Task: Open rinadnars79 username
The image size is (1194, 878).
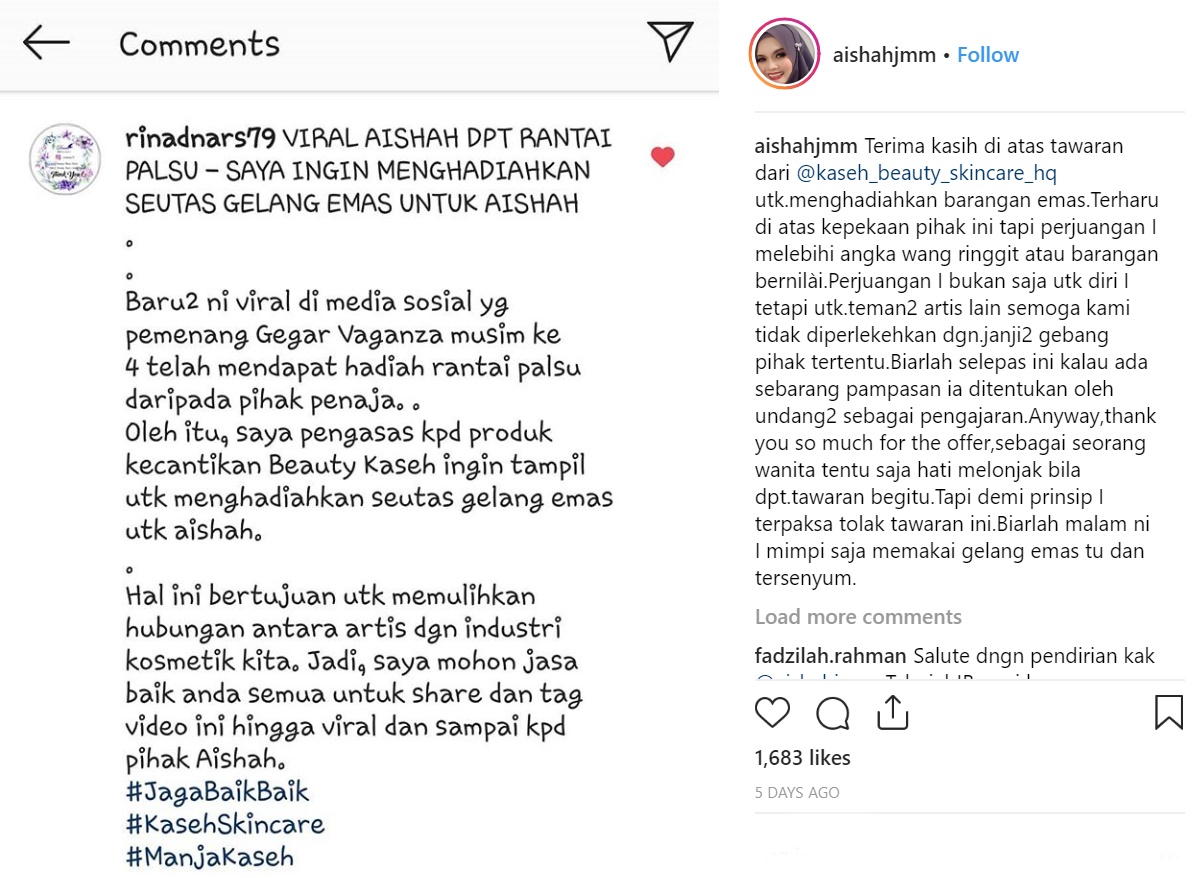Action: 200,138
